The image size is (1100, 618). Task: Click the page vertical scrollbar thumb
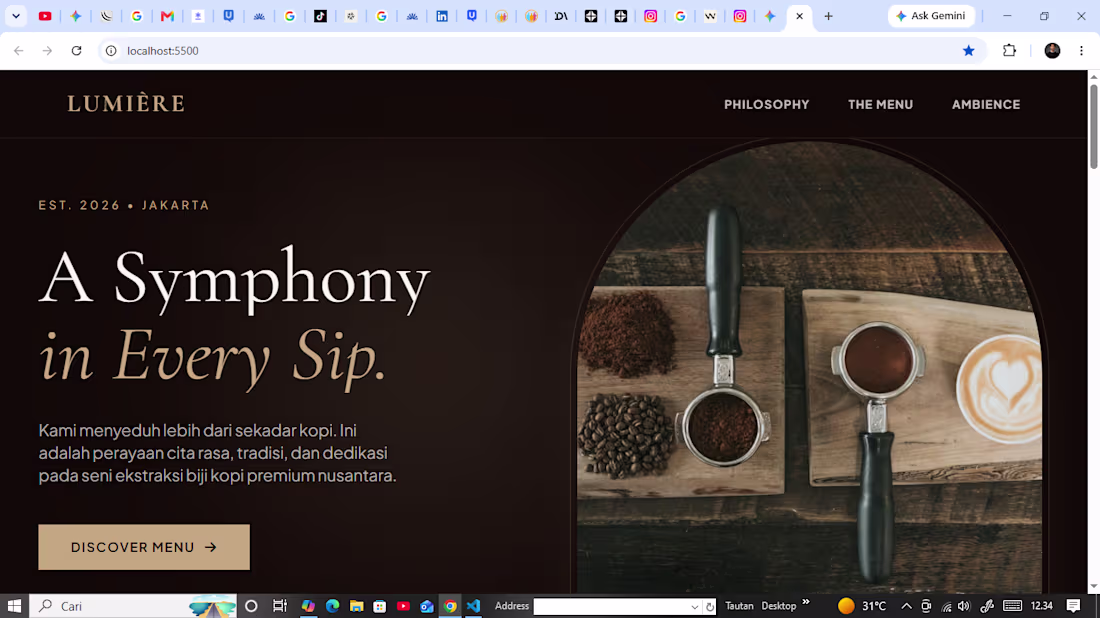point(1093,126)
